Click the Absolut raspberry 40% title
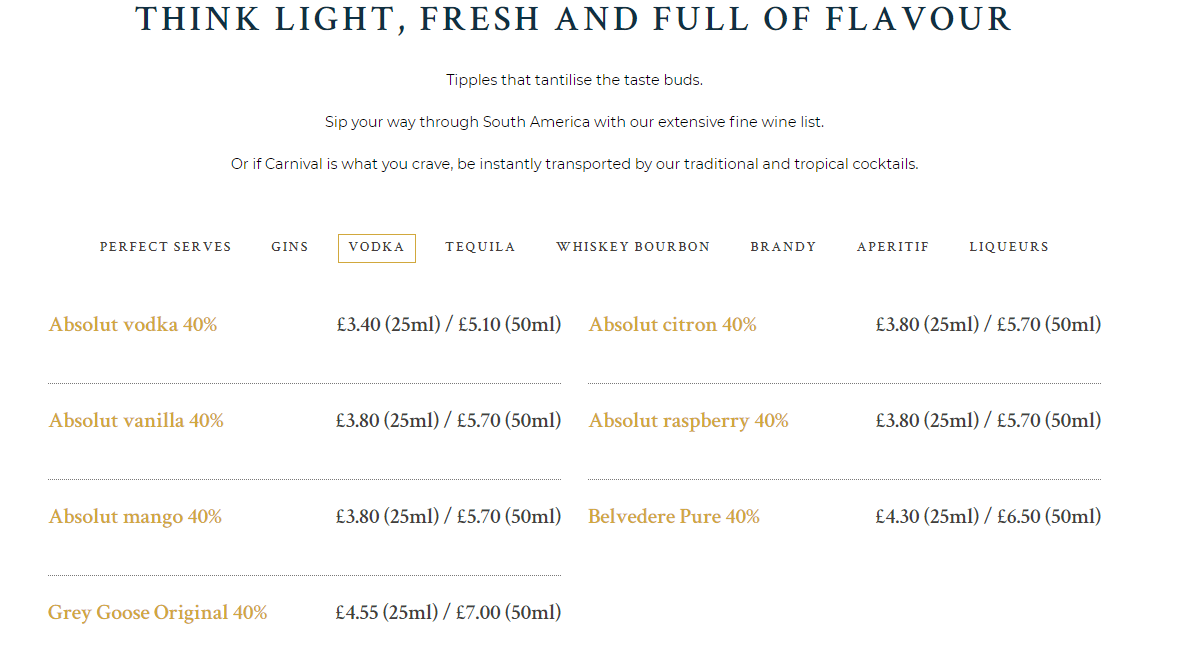This screenshot has height=671, width=1184. click(x=689, y=420)
